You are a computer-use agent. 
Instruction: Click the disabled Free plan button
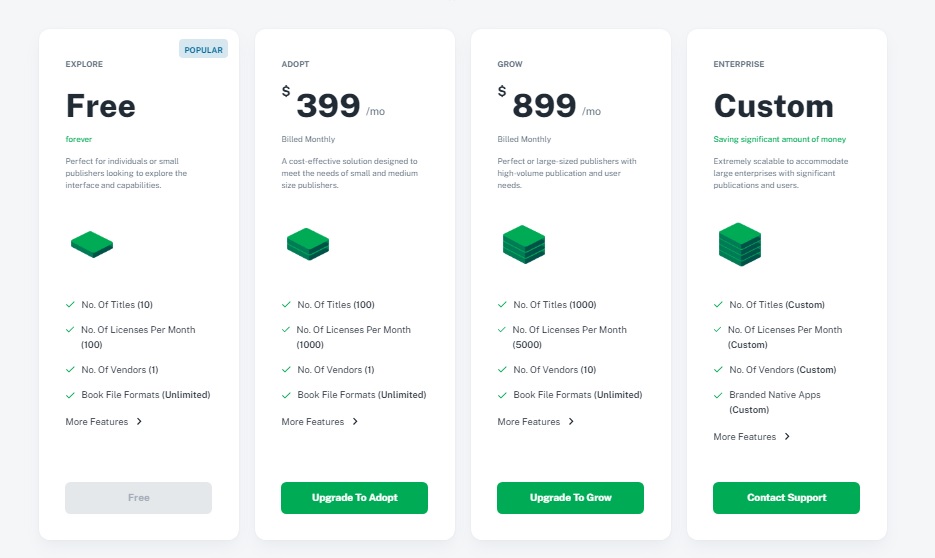click(138, 498)
